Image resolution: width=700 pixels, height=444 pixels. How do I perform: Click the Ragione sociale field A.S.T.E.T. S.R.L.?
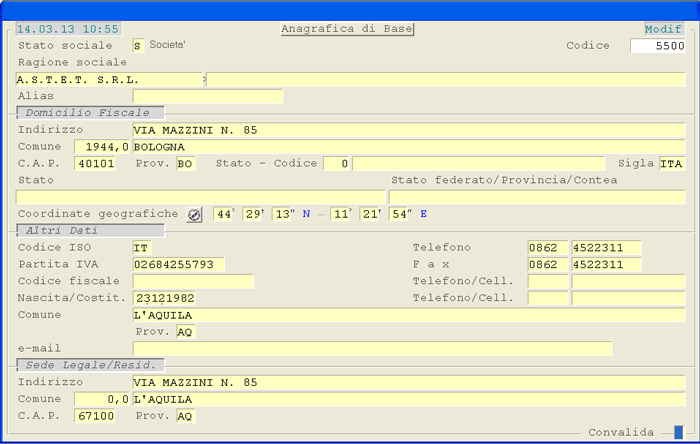point(108,79)
